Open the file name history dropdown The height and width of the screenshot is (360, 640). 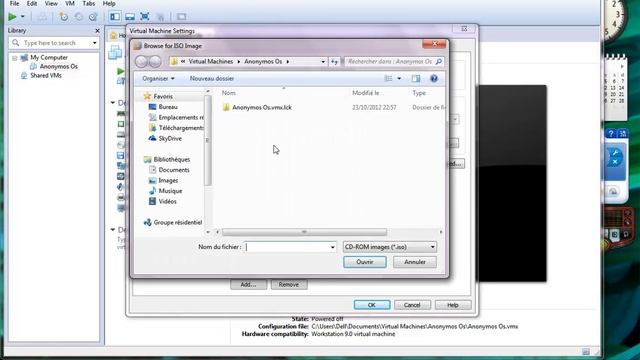tap(332, 247)
